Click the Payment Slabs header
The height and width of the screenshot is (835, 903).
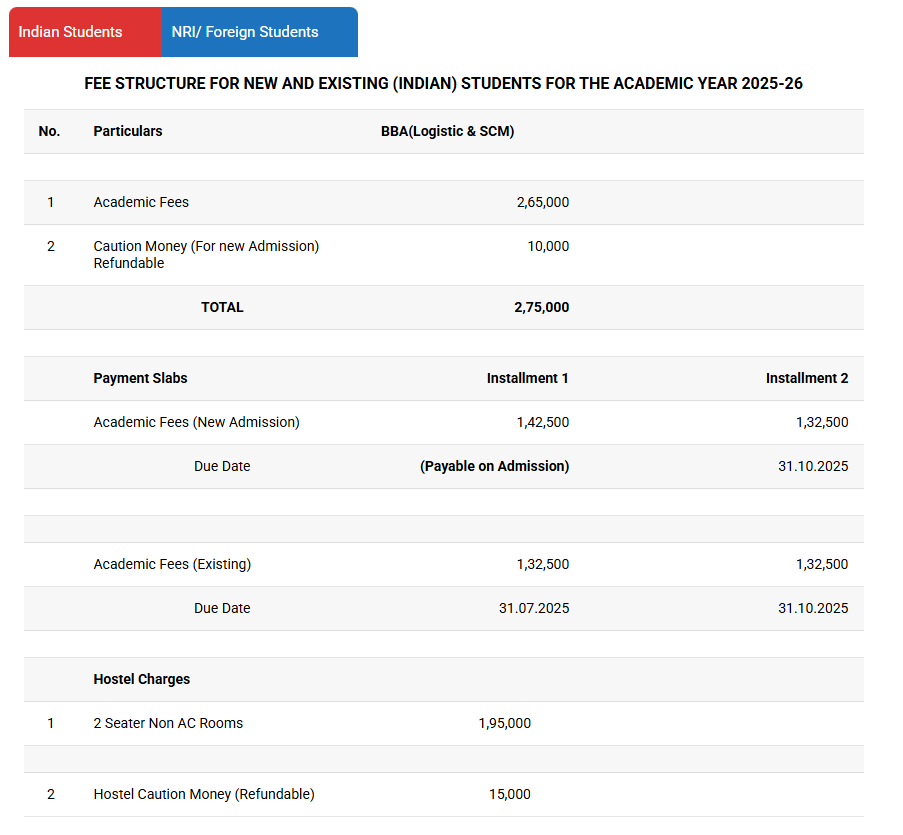[x=140, y=378]
